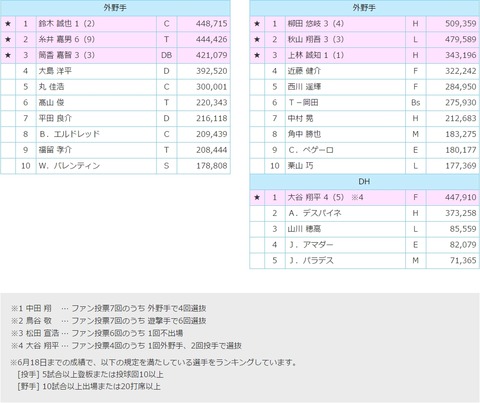Click player name 丸 佳浩
Screen dimensions: 480x403
pyautogui.click(x=51, y=87)
